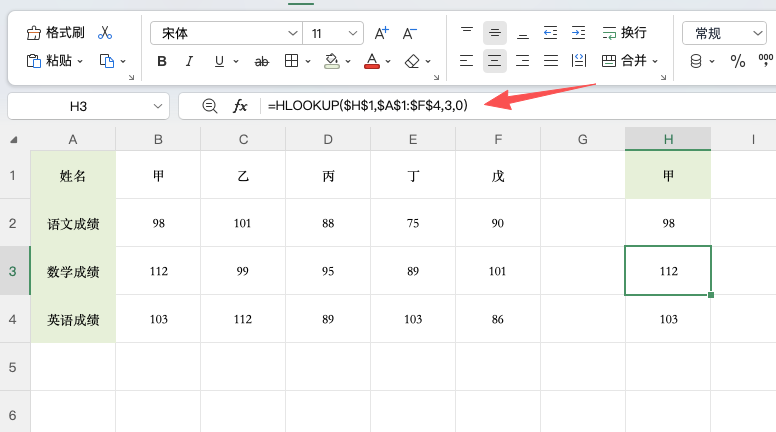Viewport: 776px width, 432px height.
Task: Click cell C2 with value 101
Action: click(x=243, y=223)
